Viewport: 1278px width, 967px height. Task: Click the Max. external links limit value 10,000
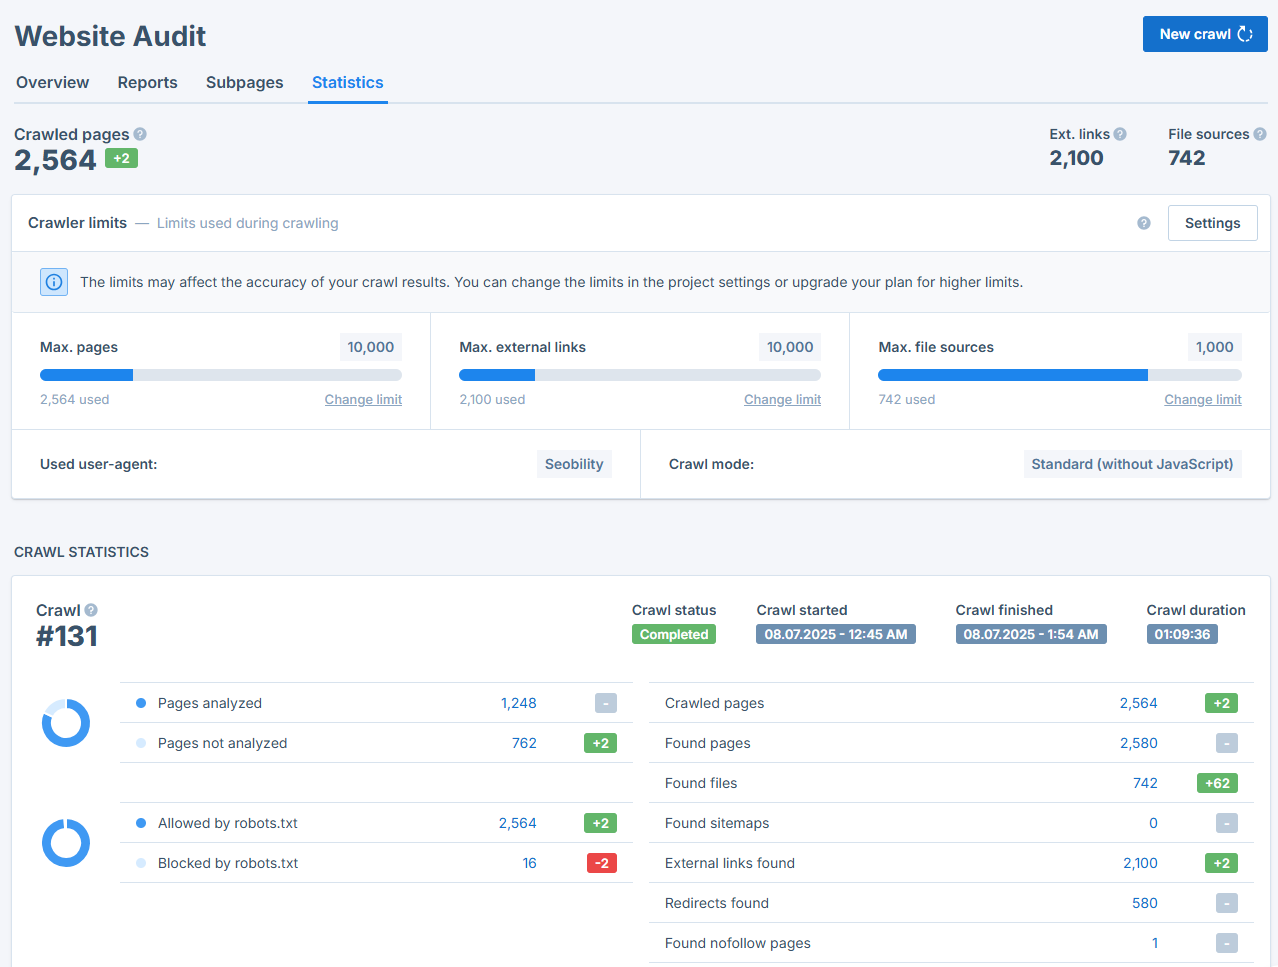tap(790, 347)
